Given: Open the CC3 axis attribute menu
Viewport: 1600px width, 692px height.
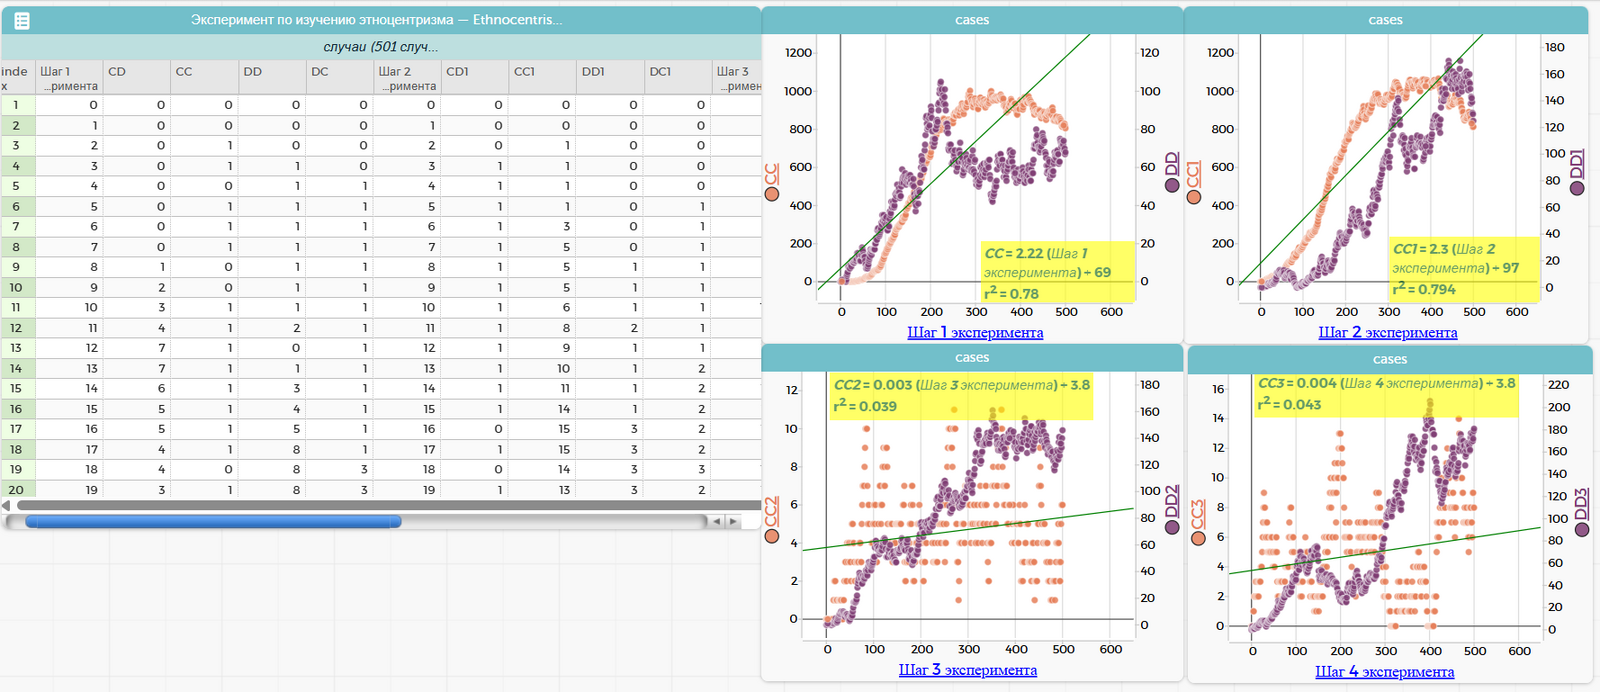Looking at the screenshot, I should (1197, 514).
